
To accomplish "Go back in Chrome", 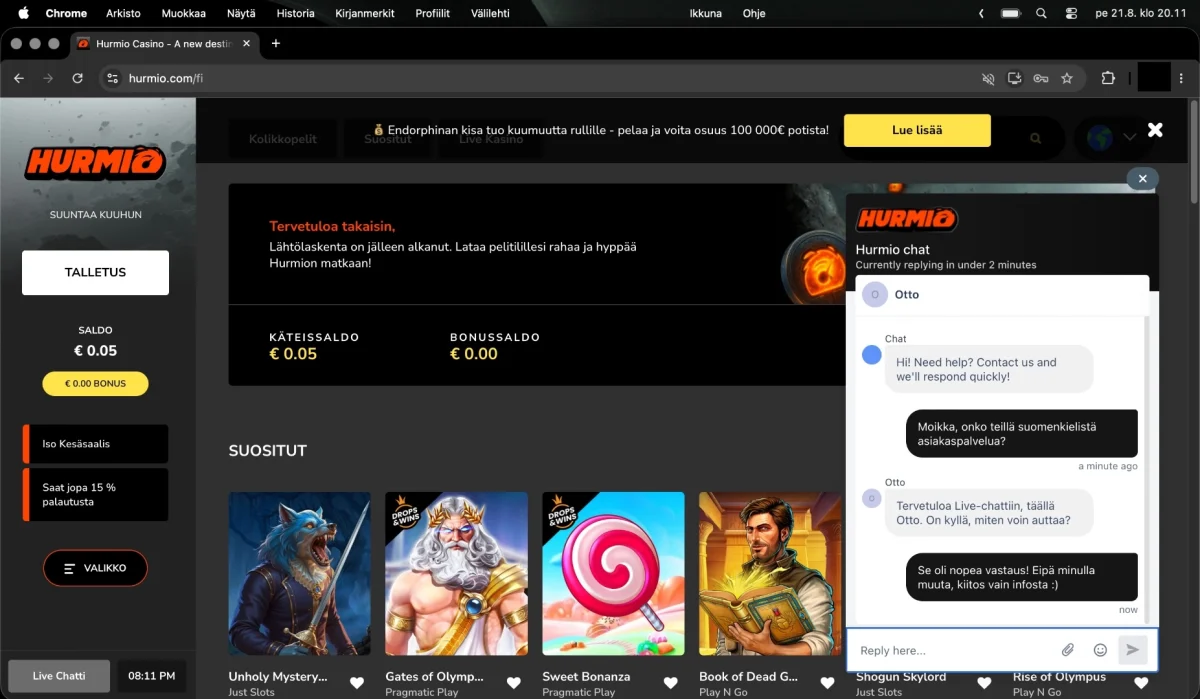I will pos(19,78).
